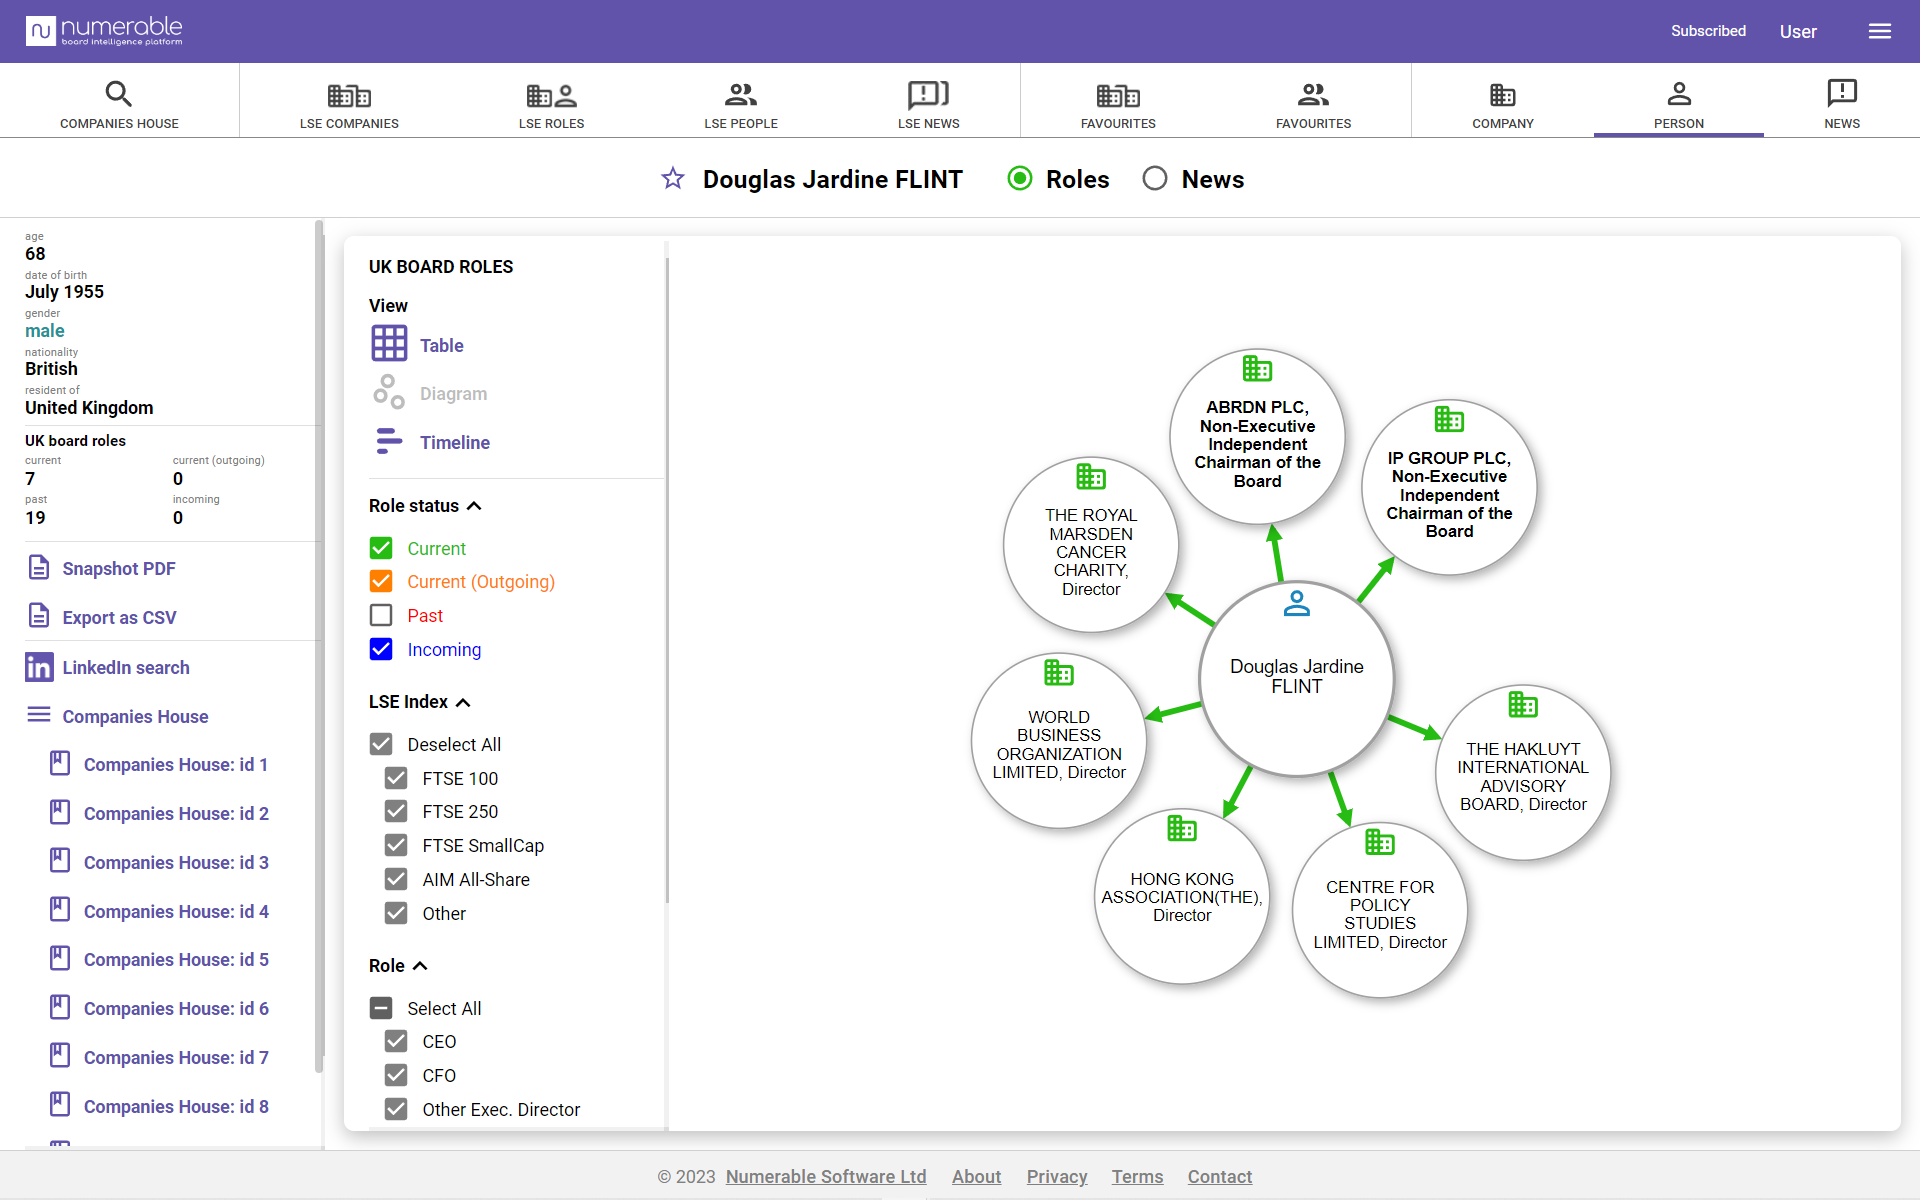Click the Snapshot PDF document icon
Image resolution: width=1920 pixels, height=1200 pixels.
pyautogui.click(x=39, y=567)
